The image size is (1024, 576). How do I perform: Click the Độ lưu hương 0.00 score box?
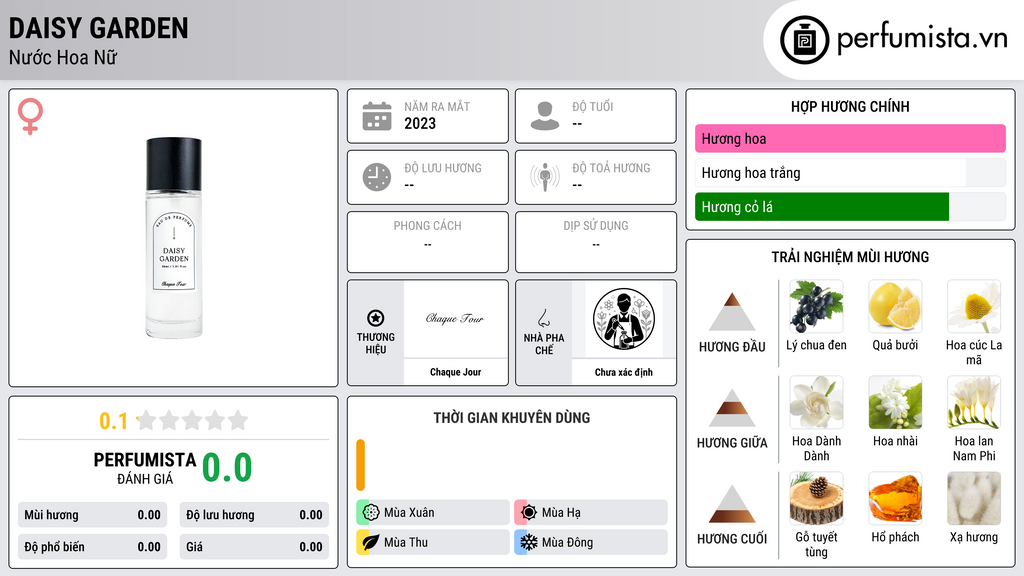click(254, 515)
